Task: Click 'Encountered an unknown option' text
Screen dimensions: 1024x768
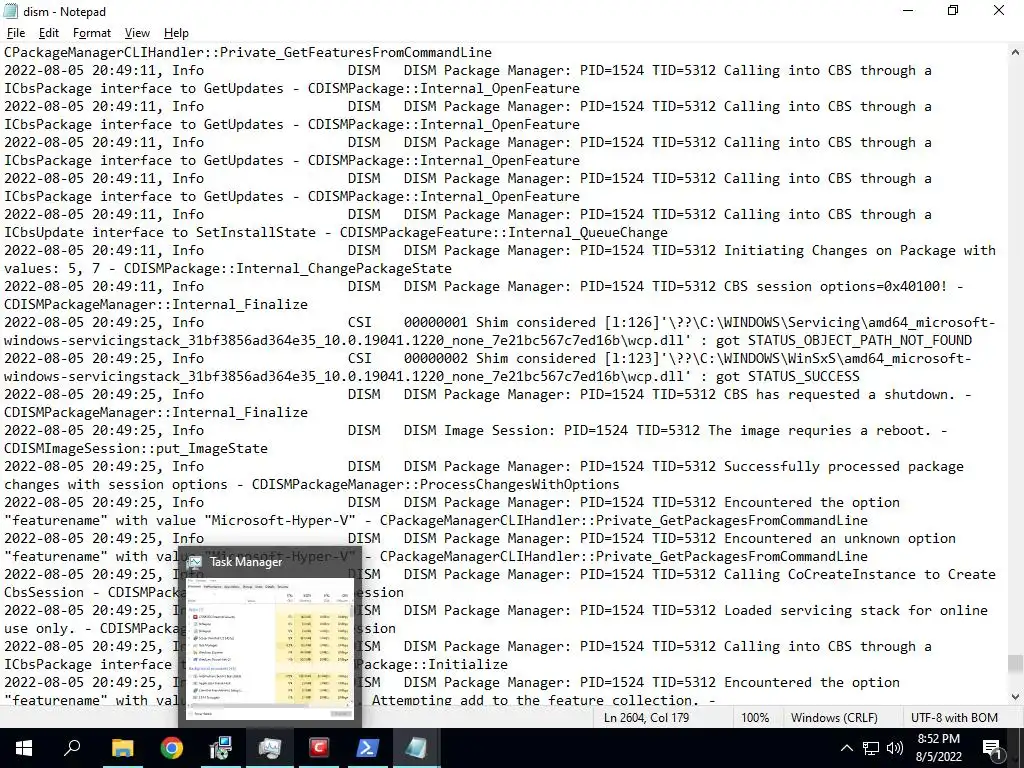Action: pos(839,539)
